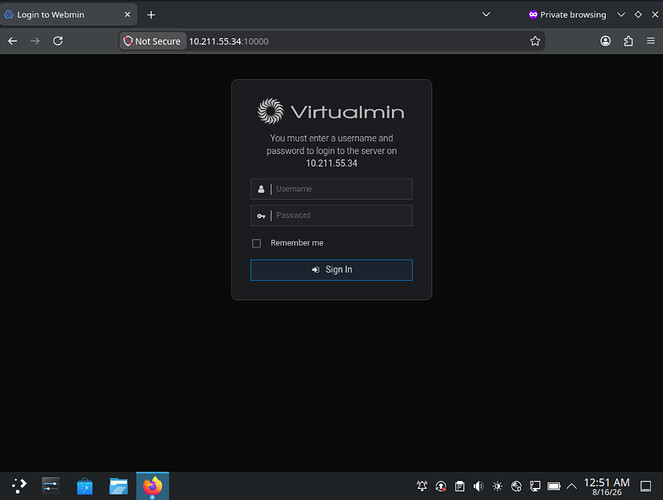Click the Private browsing indicator
The image size is (663, 500).
567,15
